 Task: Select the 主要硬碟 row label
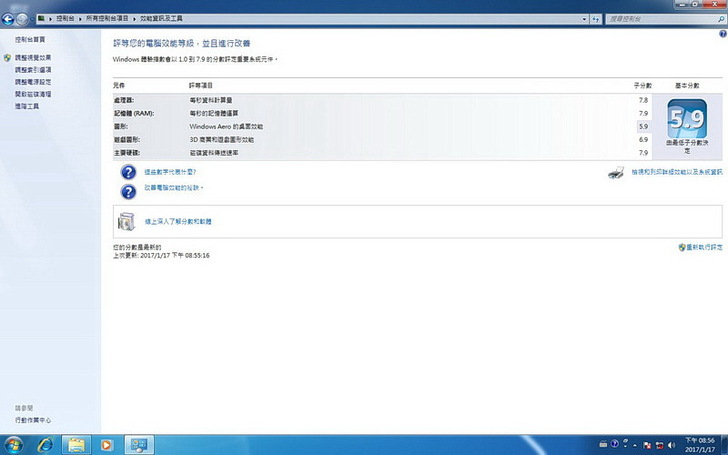pos(127,153)
